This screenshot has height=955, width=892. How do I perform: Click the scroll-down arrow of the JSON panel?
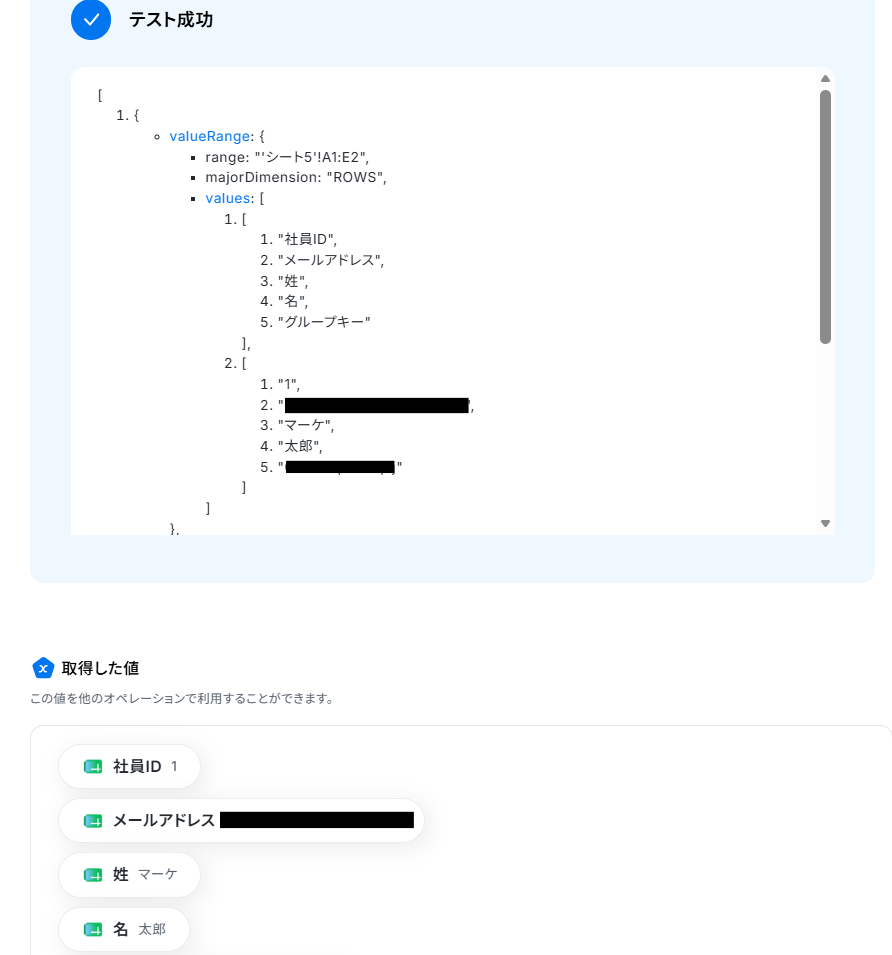(826, 523)
